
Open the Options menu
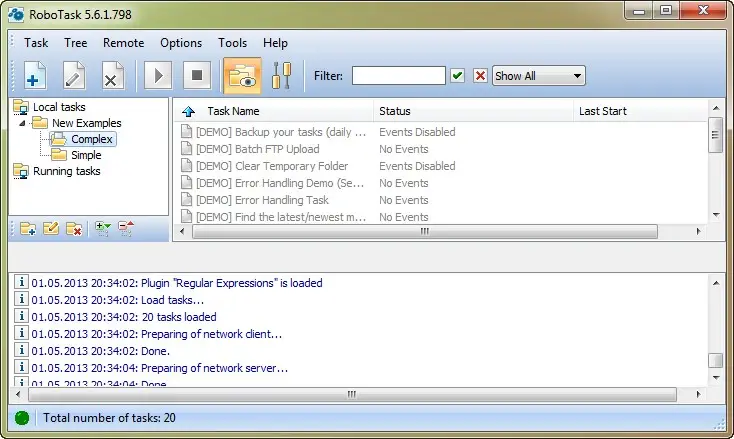point(181,43)
